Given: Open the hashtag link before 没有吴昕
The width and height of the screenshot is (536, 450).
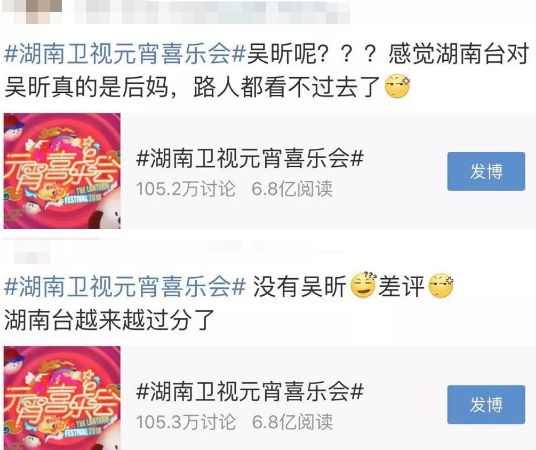Looking at the screenshot, I should (125, 286).
